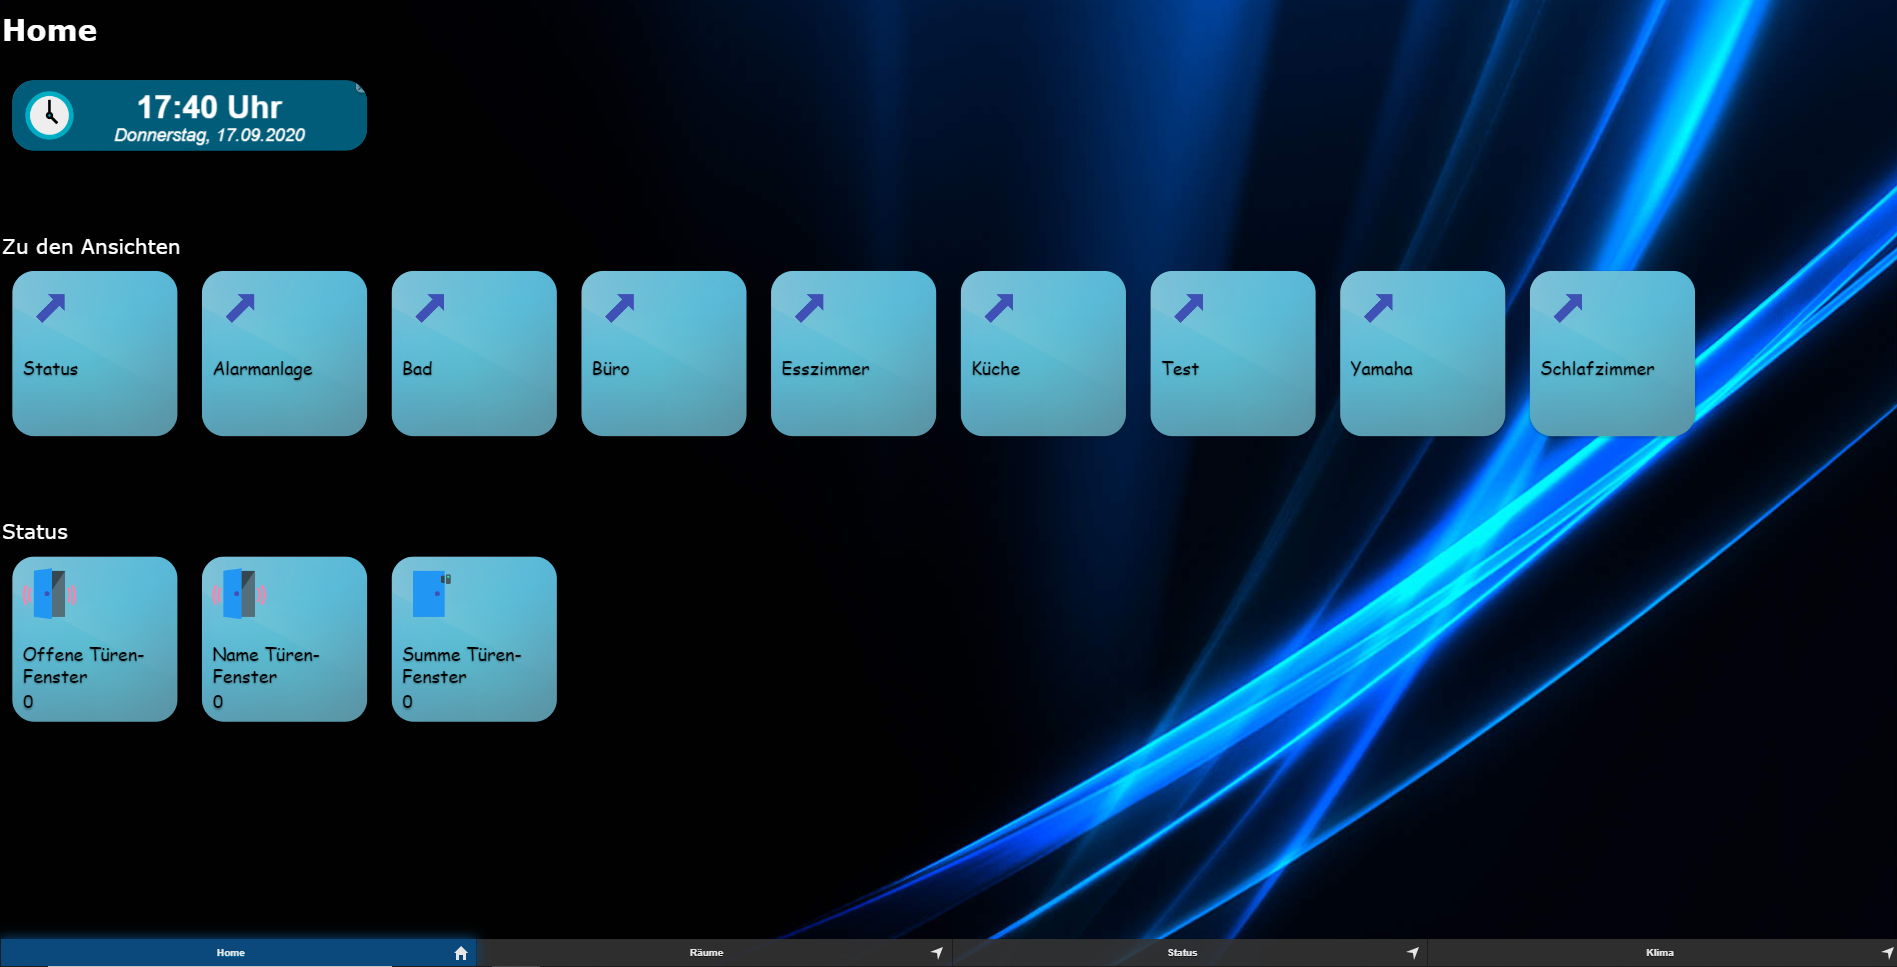The width and height of the screenshot is (1897, 967).
Task: Click the value 0 under Offene Türen-Fenster
Action: point(28,702)
